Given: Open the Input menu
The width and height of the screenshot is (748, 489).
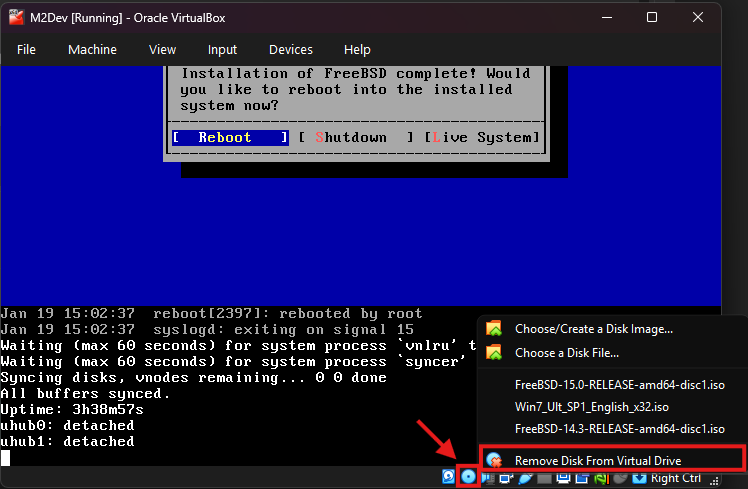Looking at the screenshot, I should point(222,49).
